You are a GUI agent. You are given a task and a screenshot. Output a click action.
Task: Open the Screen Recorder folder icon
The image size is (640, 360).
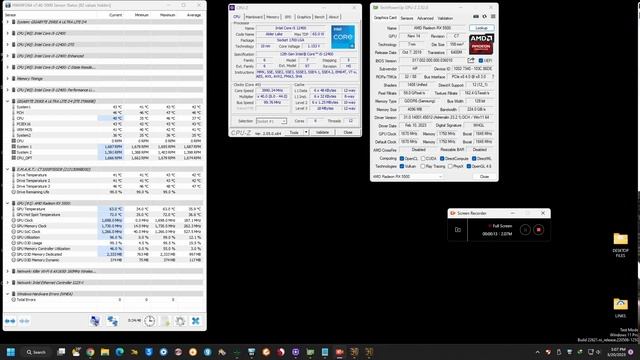(x=458, y=230)
